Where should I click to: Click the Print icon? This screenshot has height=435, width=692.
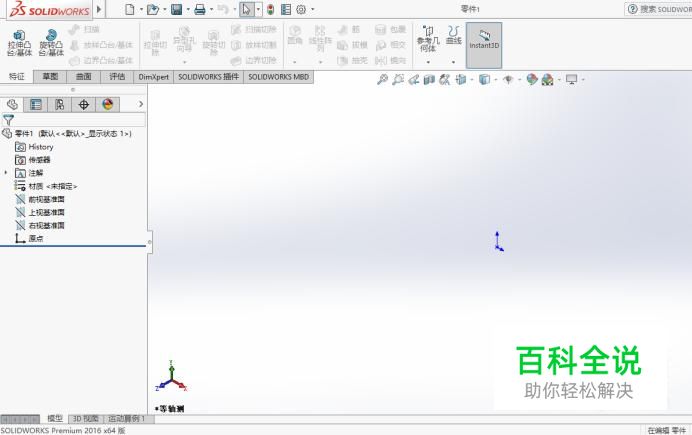click(x=200, y=9)
